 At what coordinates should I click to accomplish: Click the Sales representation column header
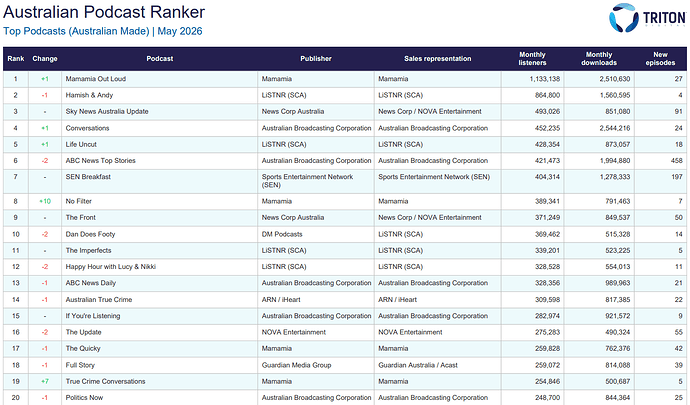pos(438,59)
